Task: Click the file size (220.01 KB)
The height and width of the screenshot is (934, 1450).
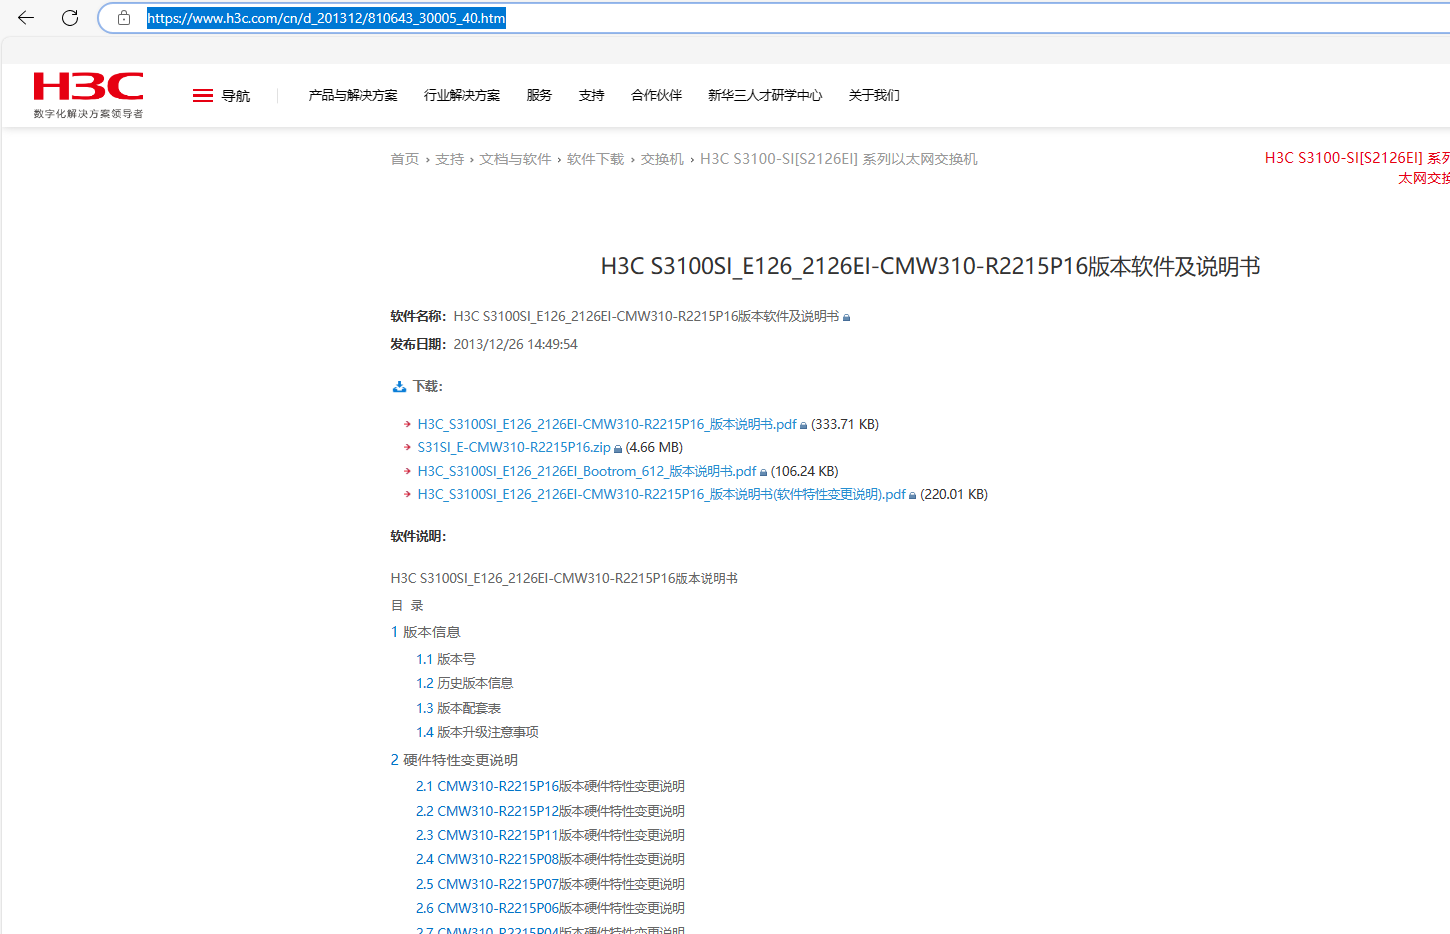Action: tap(954, 495)
